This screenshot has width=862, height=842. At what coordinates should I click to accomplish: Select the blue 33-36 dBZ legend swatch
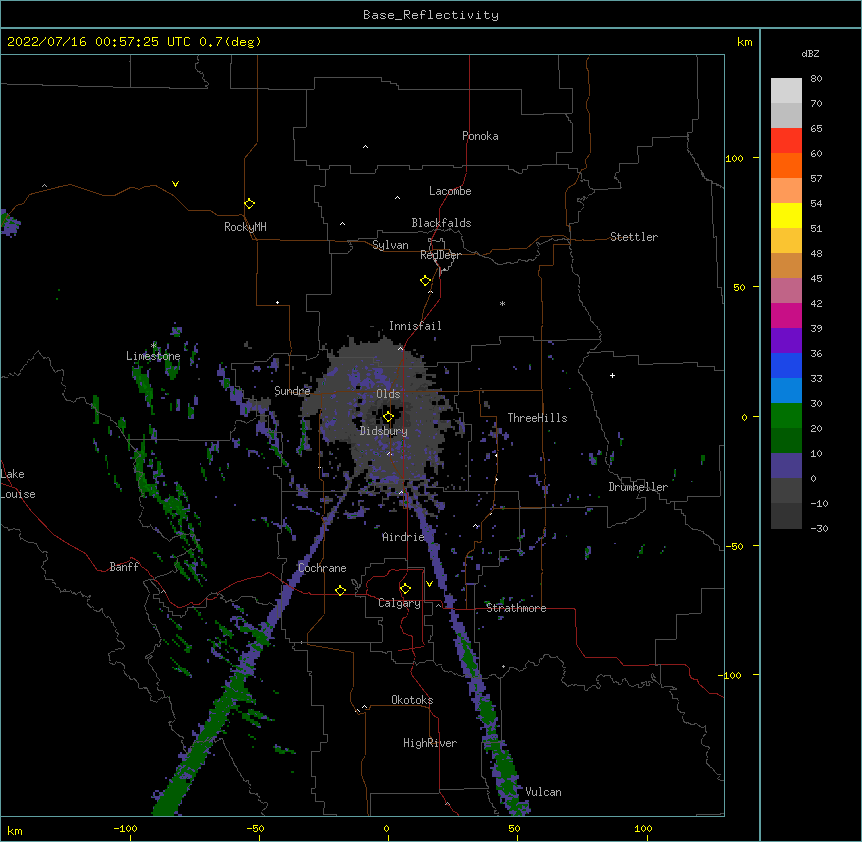tap(786, 365)
